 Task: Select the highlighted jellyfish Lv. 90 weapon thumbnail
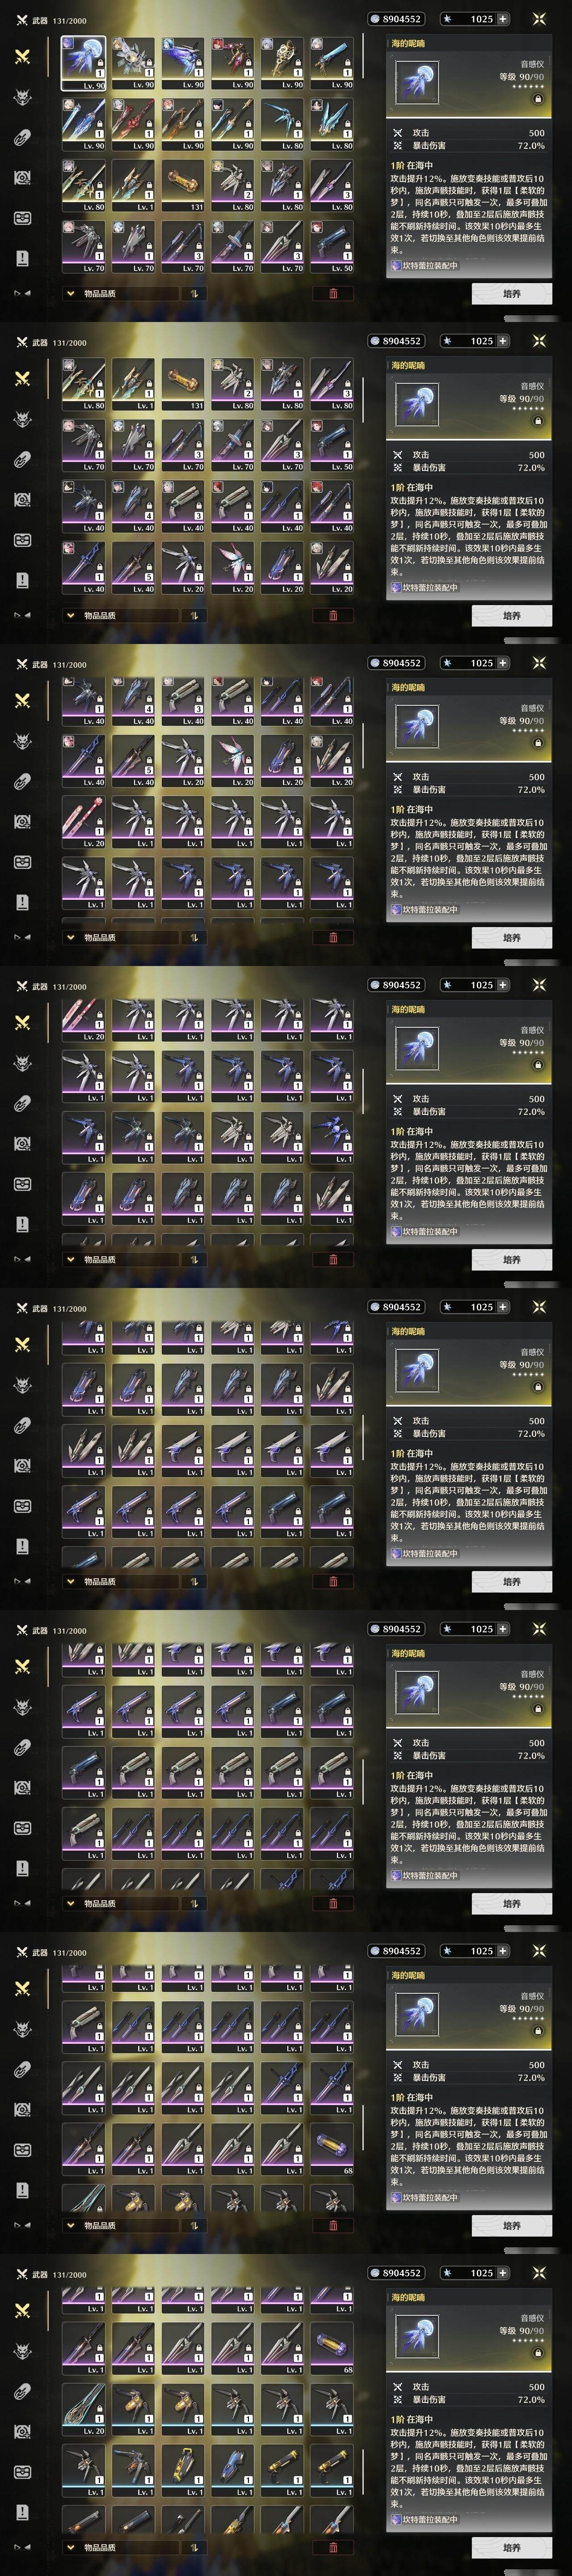click(x=83, y=63)
